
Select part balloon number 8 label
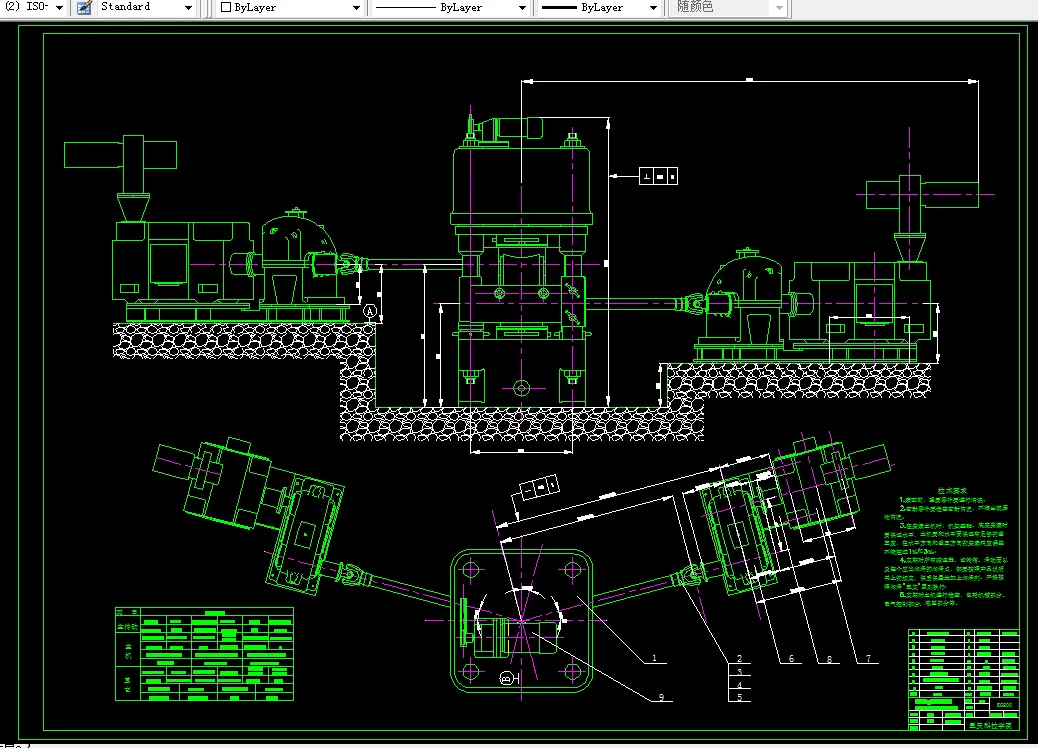pos(829,659)
